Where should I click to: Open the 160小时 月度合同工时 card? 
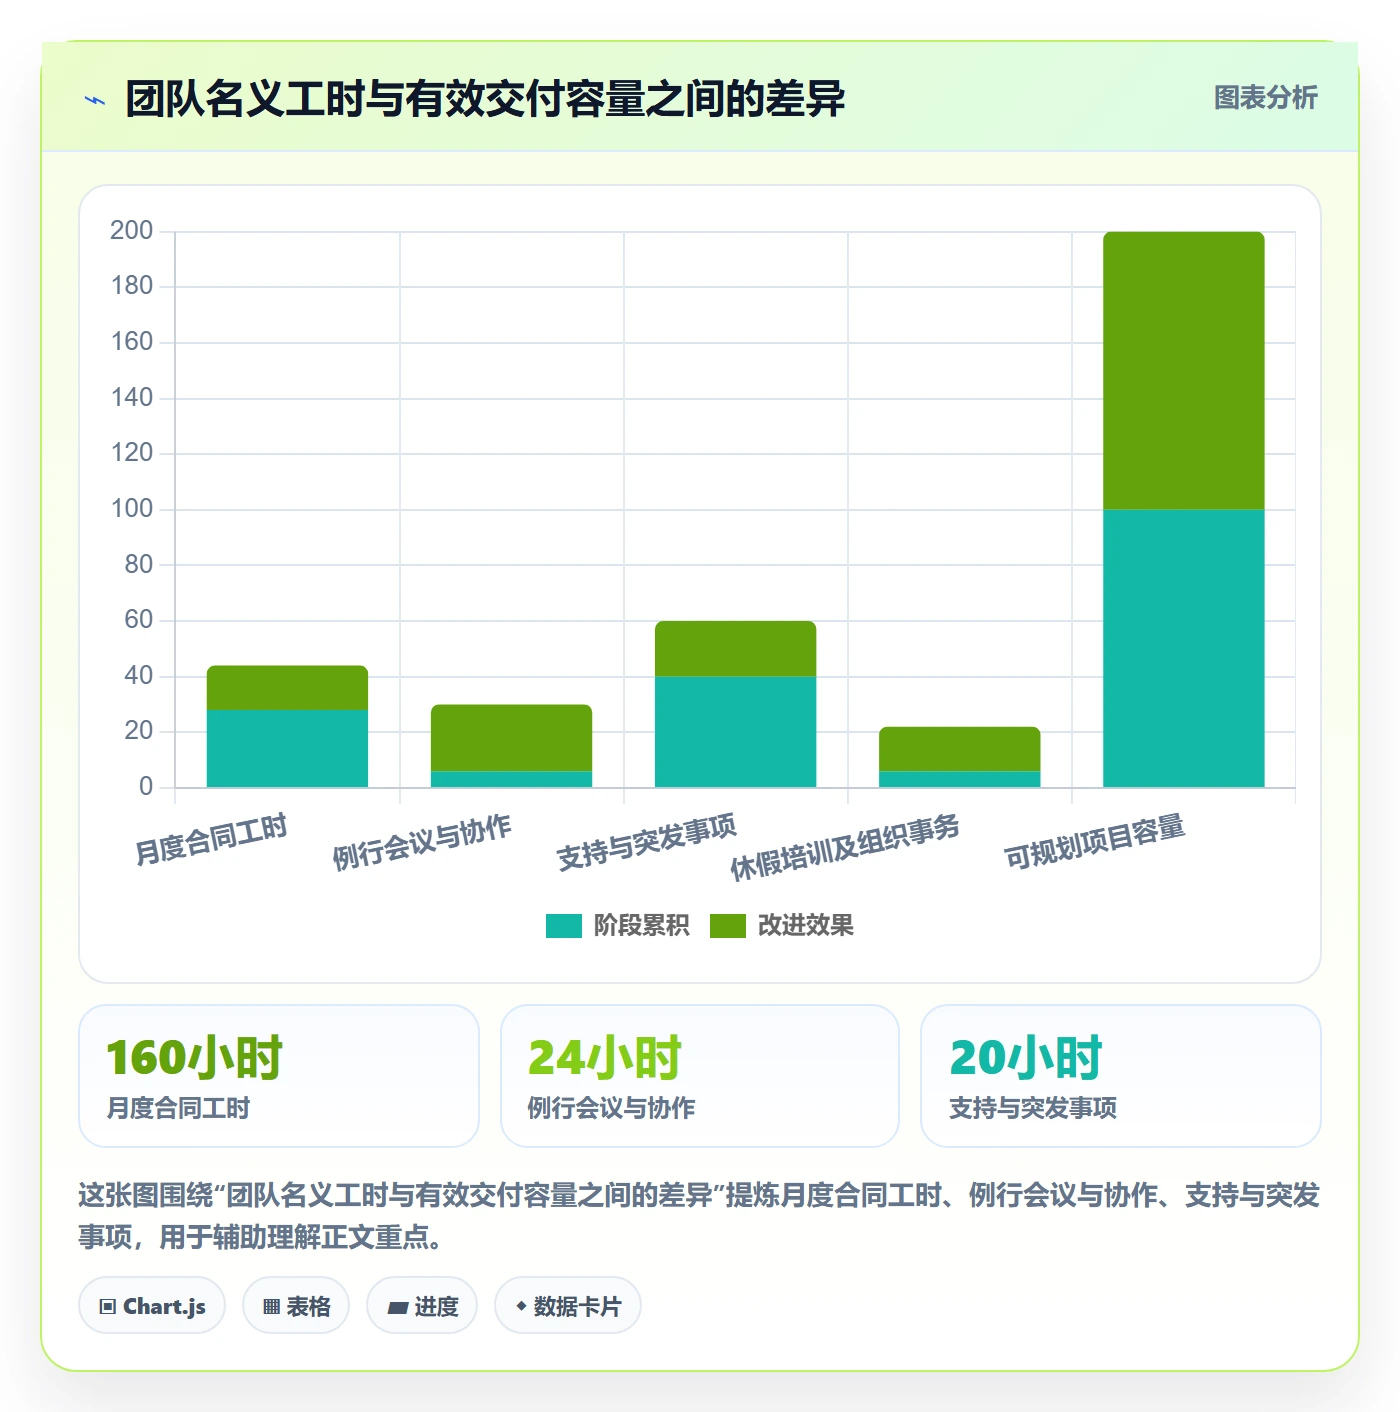click(279, 1076)
